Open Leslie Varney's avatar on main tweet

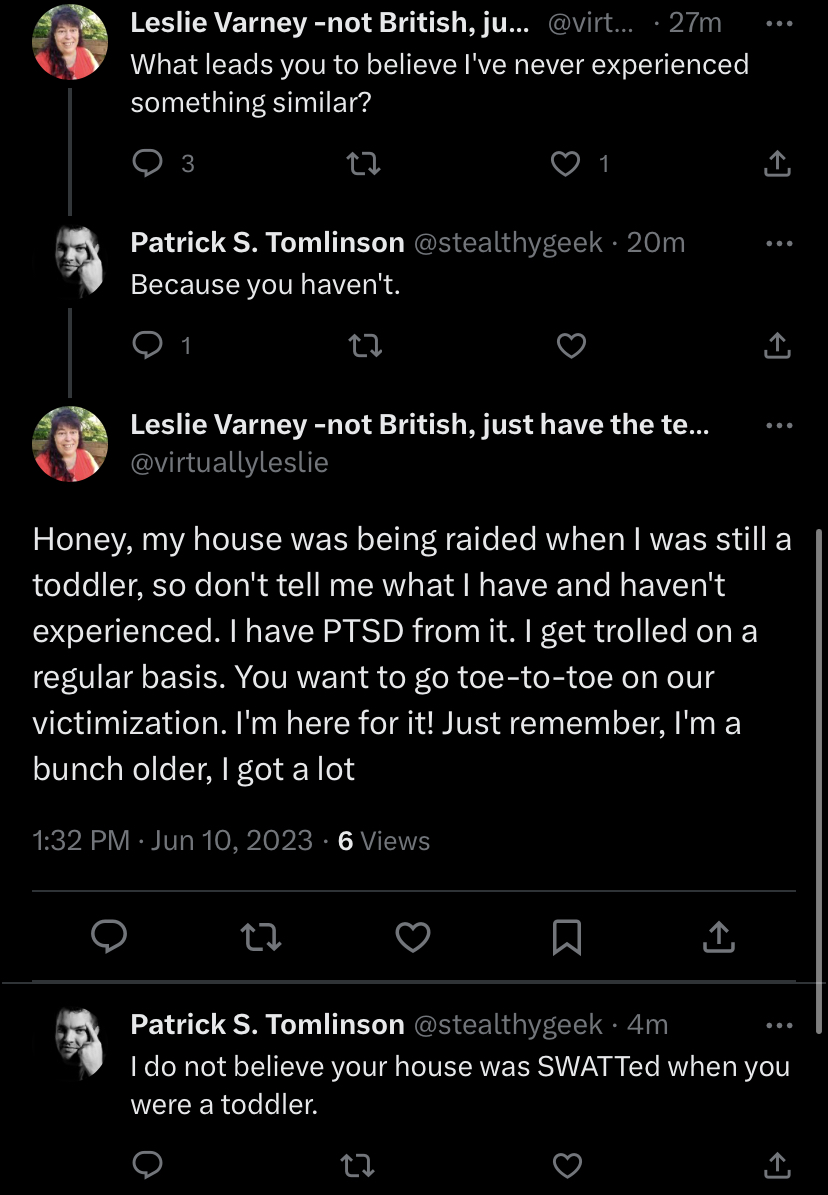(70, 444)
